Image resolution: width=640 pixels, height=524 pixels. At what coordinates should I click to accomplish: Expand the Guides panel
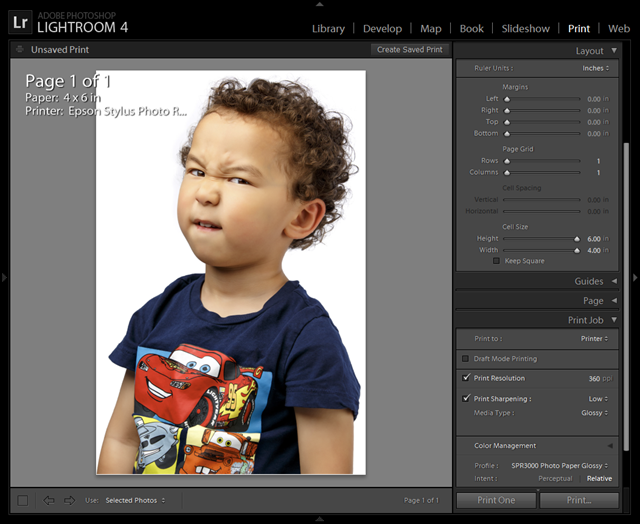[613, 282]
